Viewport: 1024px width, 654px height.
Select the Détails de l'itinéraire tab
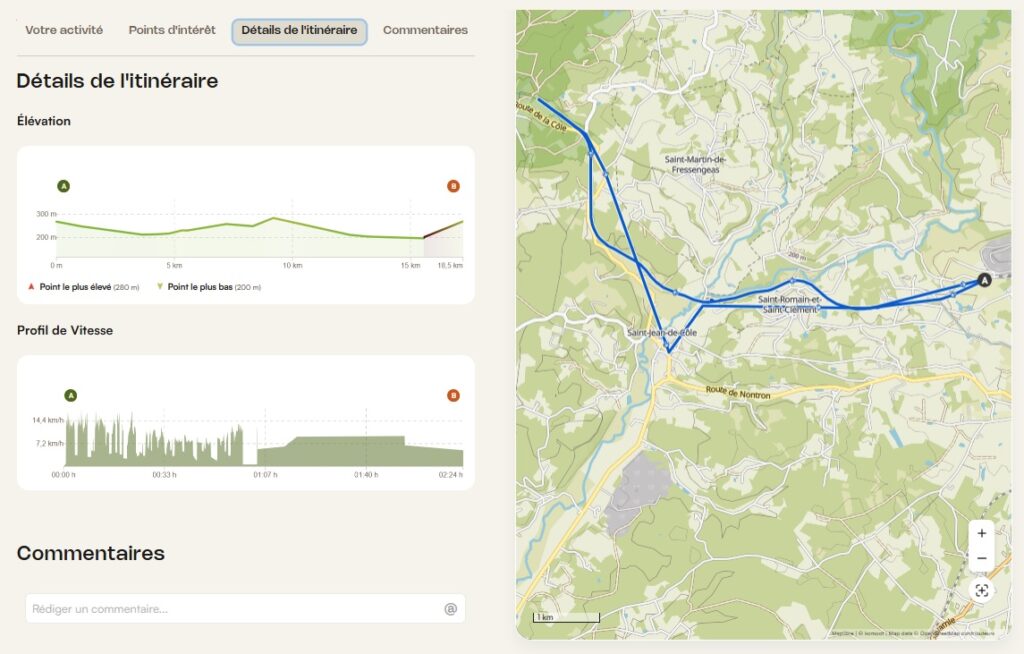click(x=299, y=31)
